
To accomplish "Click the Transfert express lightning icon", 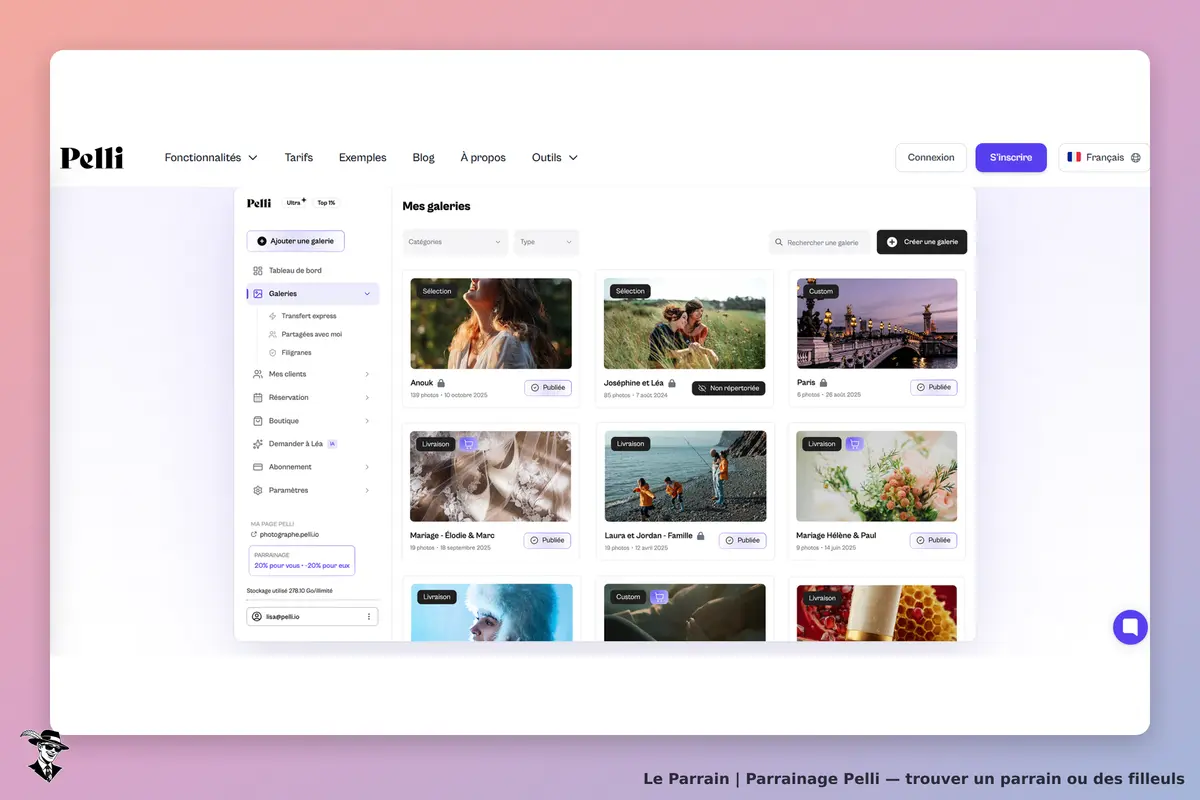I will click(x=273, y=316).
